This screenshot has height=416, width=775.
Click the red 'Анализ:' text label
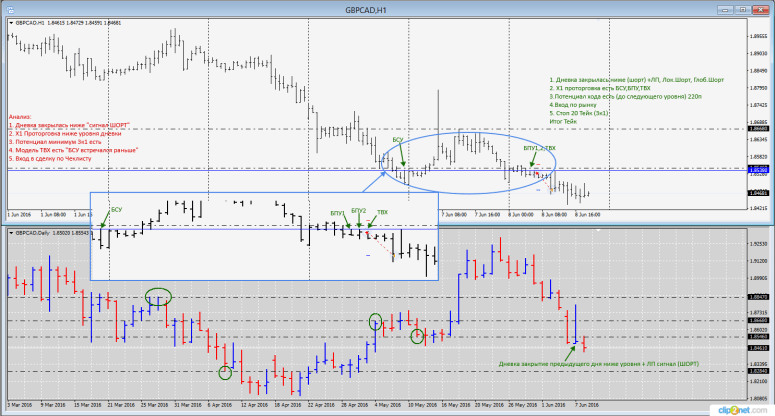(20, 116)
